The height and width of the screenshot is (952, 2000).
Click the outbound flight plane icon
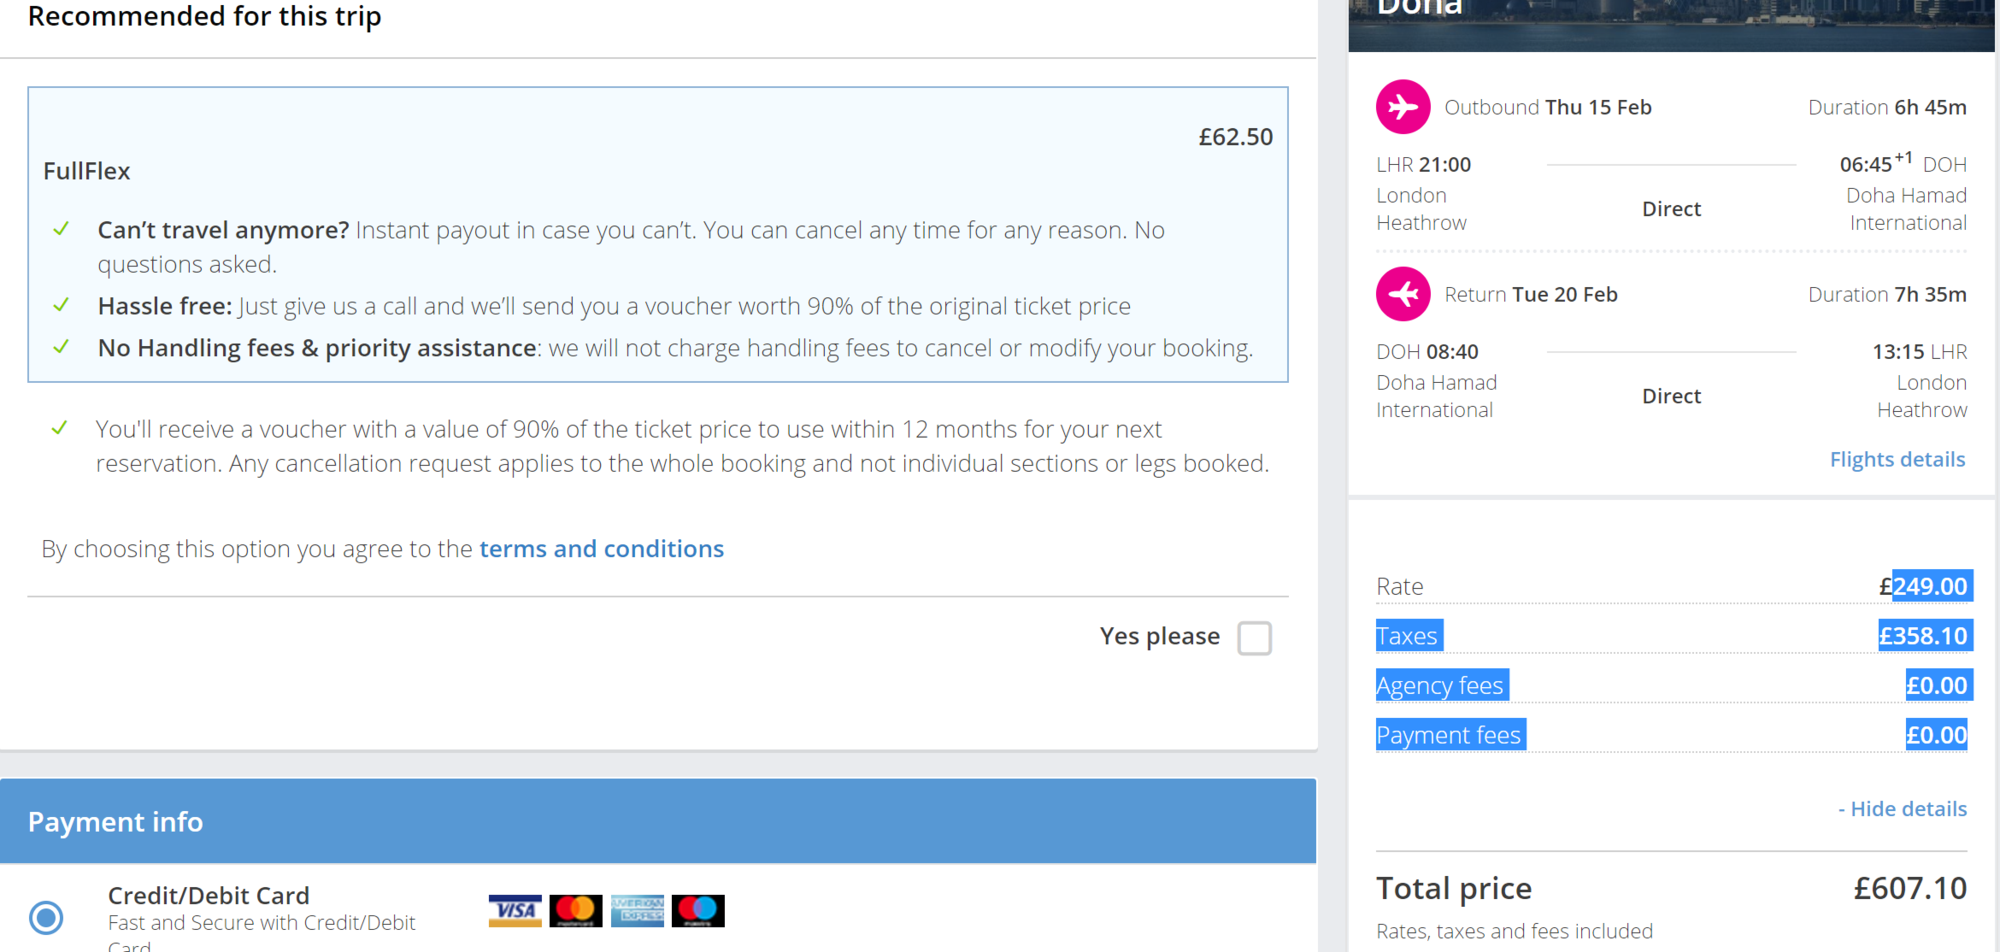tap(1403, 107)
